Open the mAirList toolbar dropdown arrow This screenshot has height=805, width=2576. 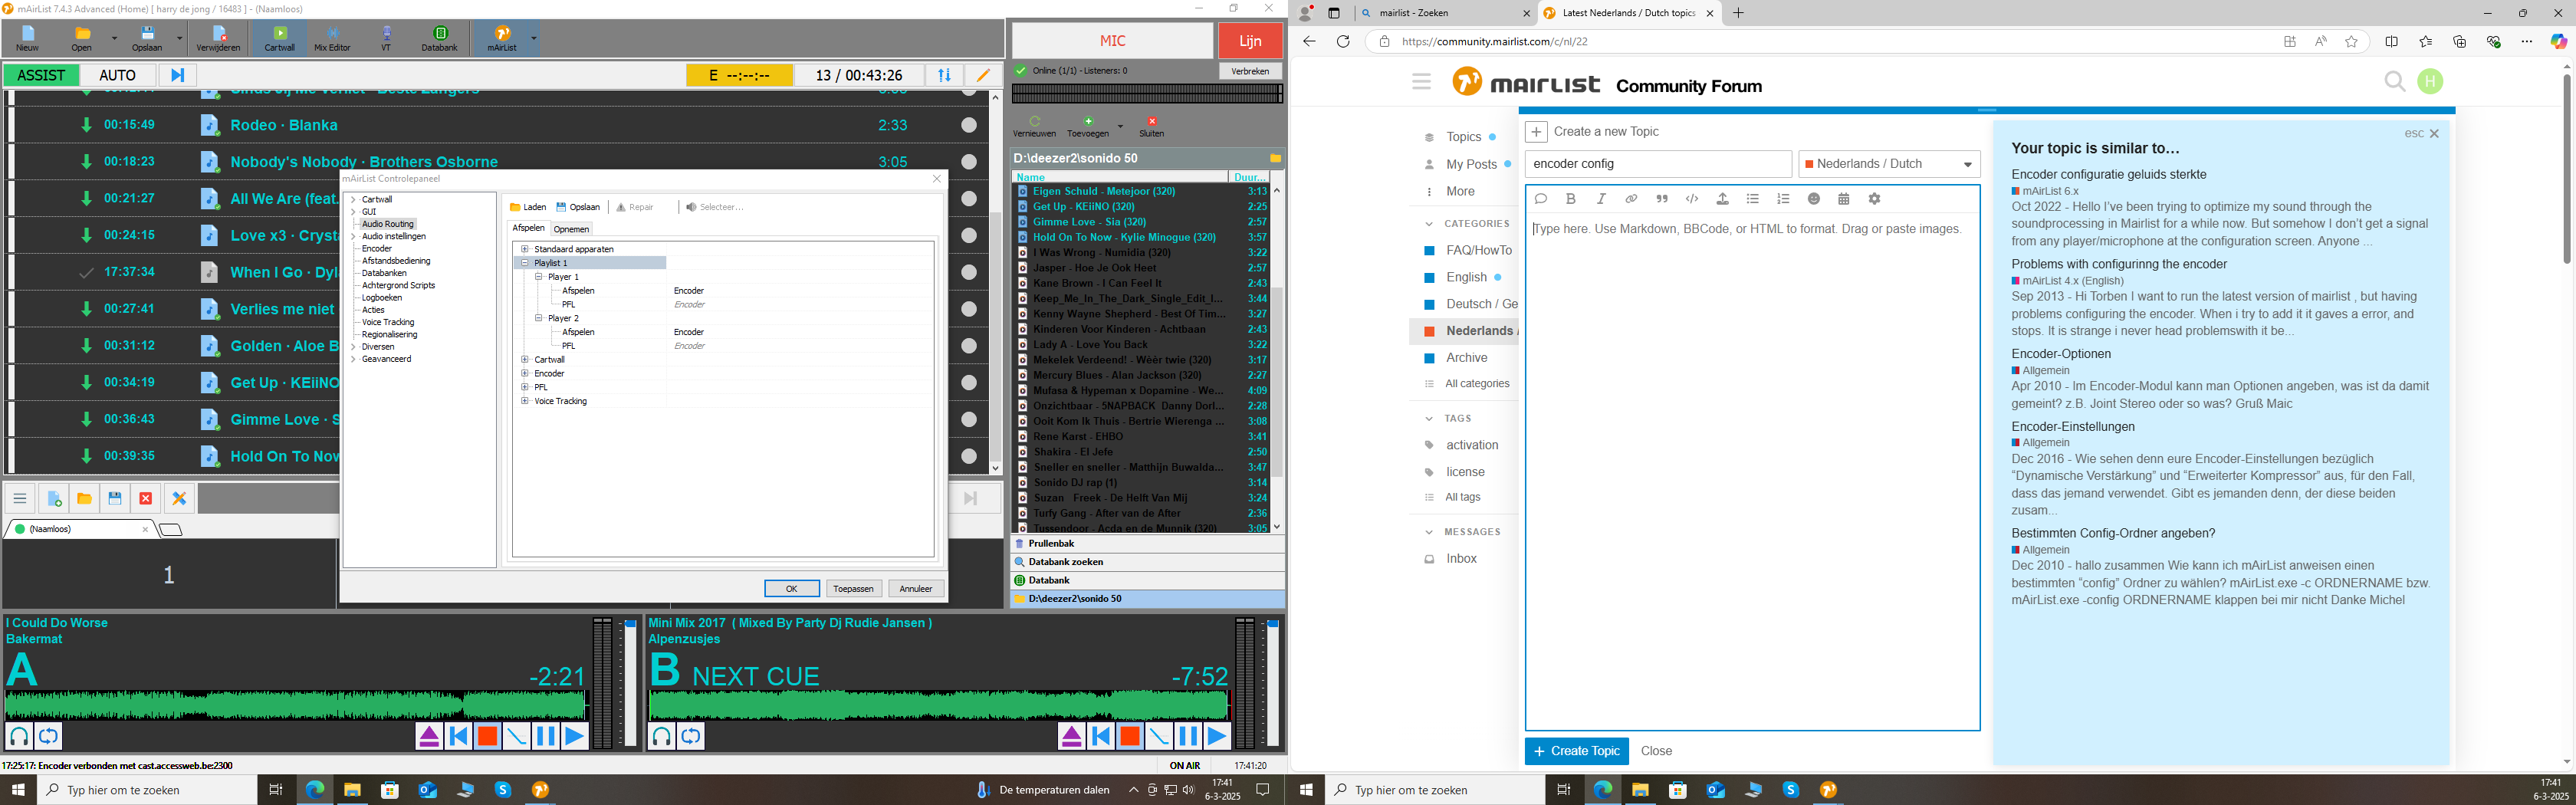click(x=533, y=39)
